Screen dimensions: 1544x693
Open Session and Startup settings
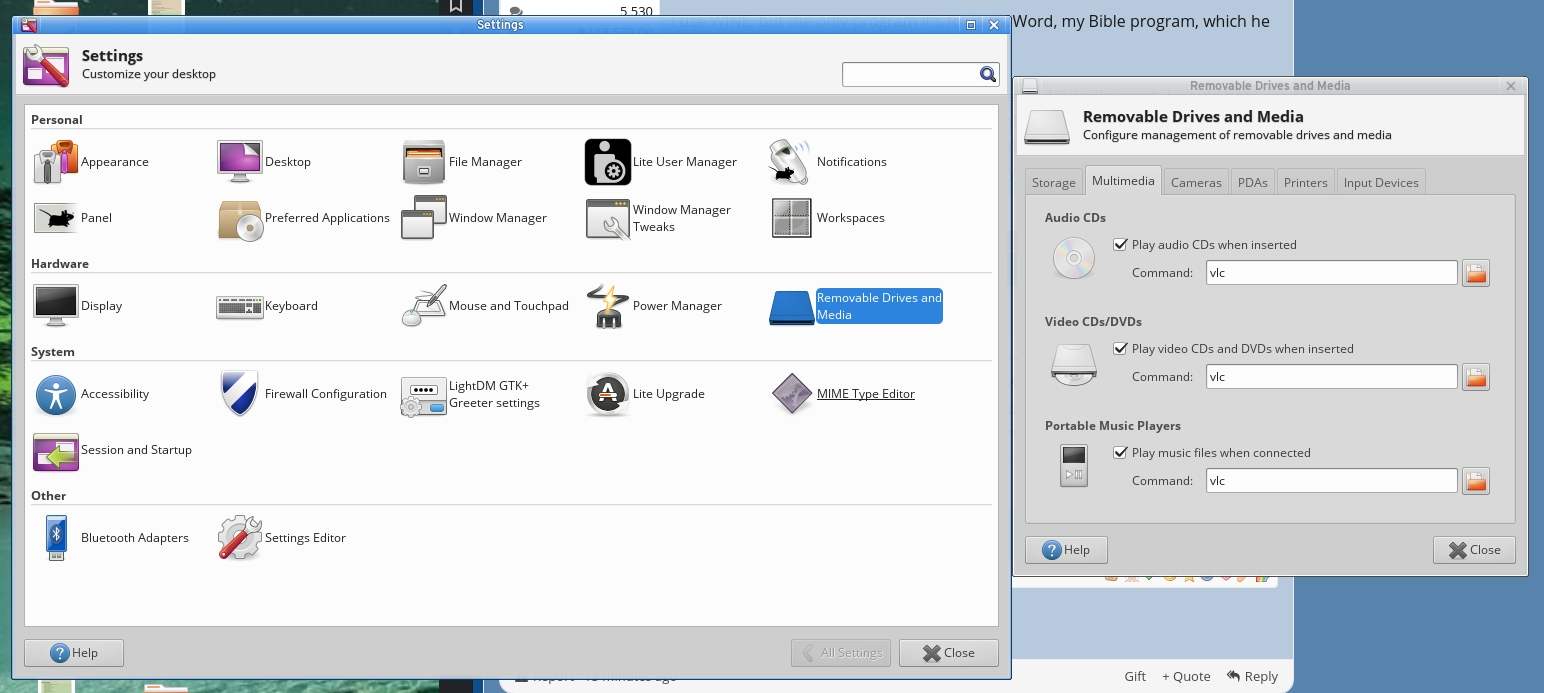tap(56, 450)
